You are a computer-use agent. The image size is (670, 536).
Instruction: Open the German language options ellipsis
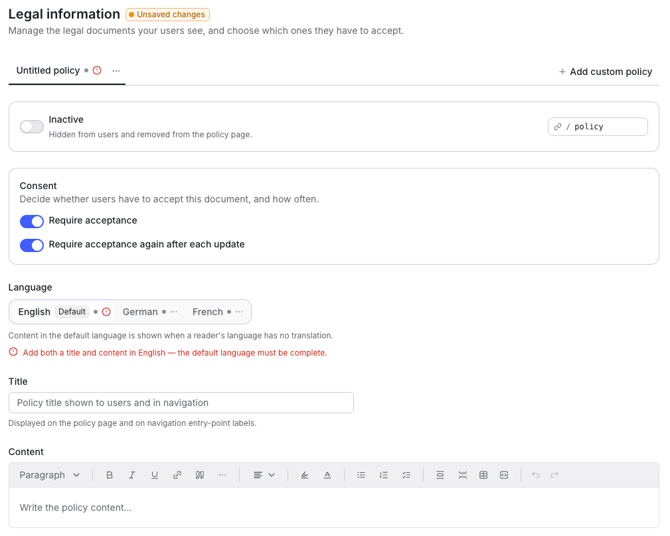tap(174, 312)
